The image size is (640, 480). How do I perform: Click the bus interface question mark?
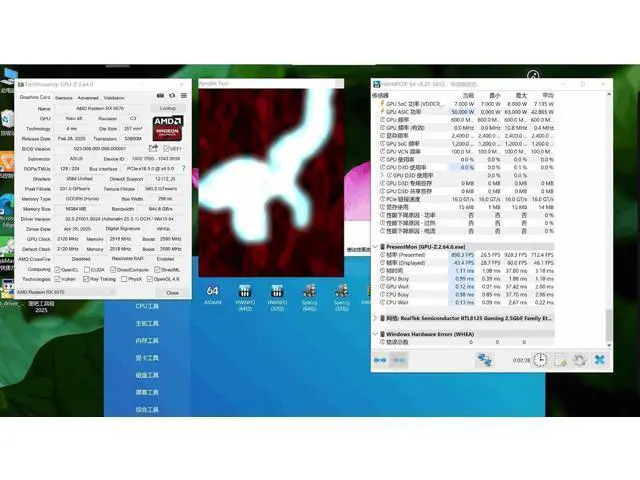coord(184,168)
